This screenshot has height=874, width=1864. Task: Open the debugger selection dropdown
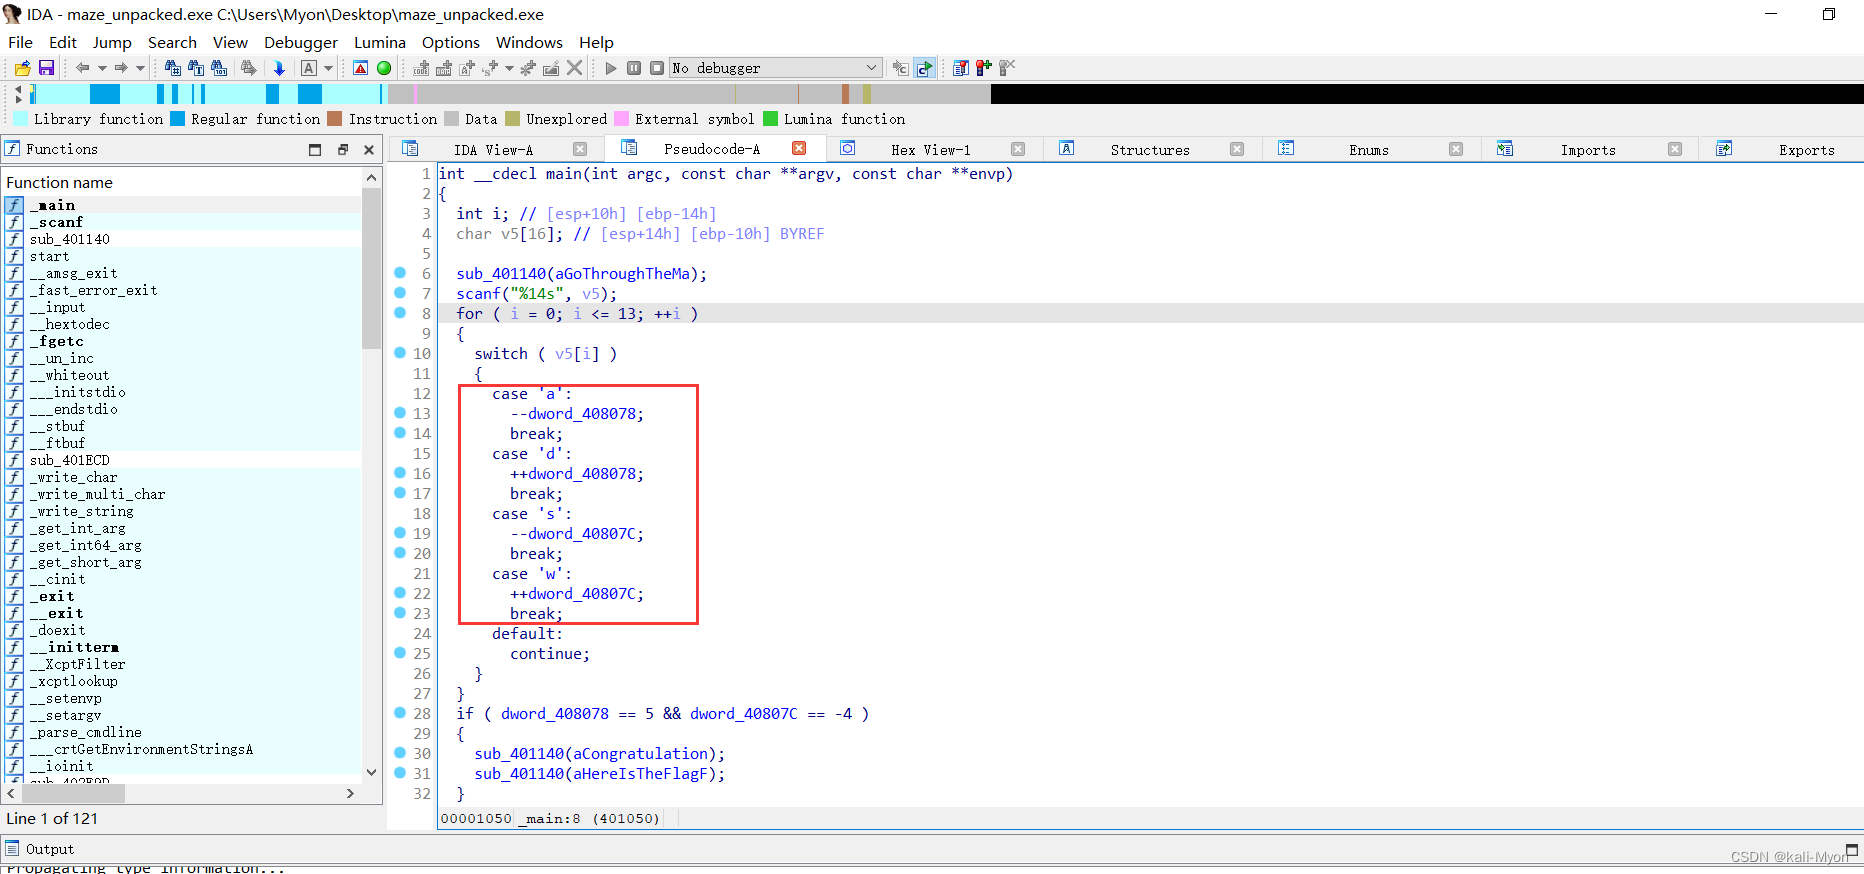[871, 68]
